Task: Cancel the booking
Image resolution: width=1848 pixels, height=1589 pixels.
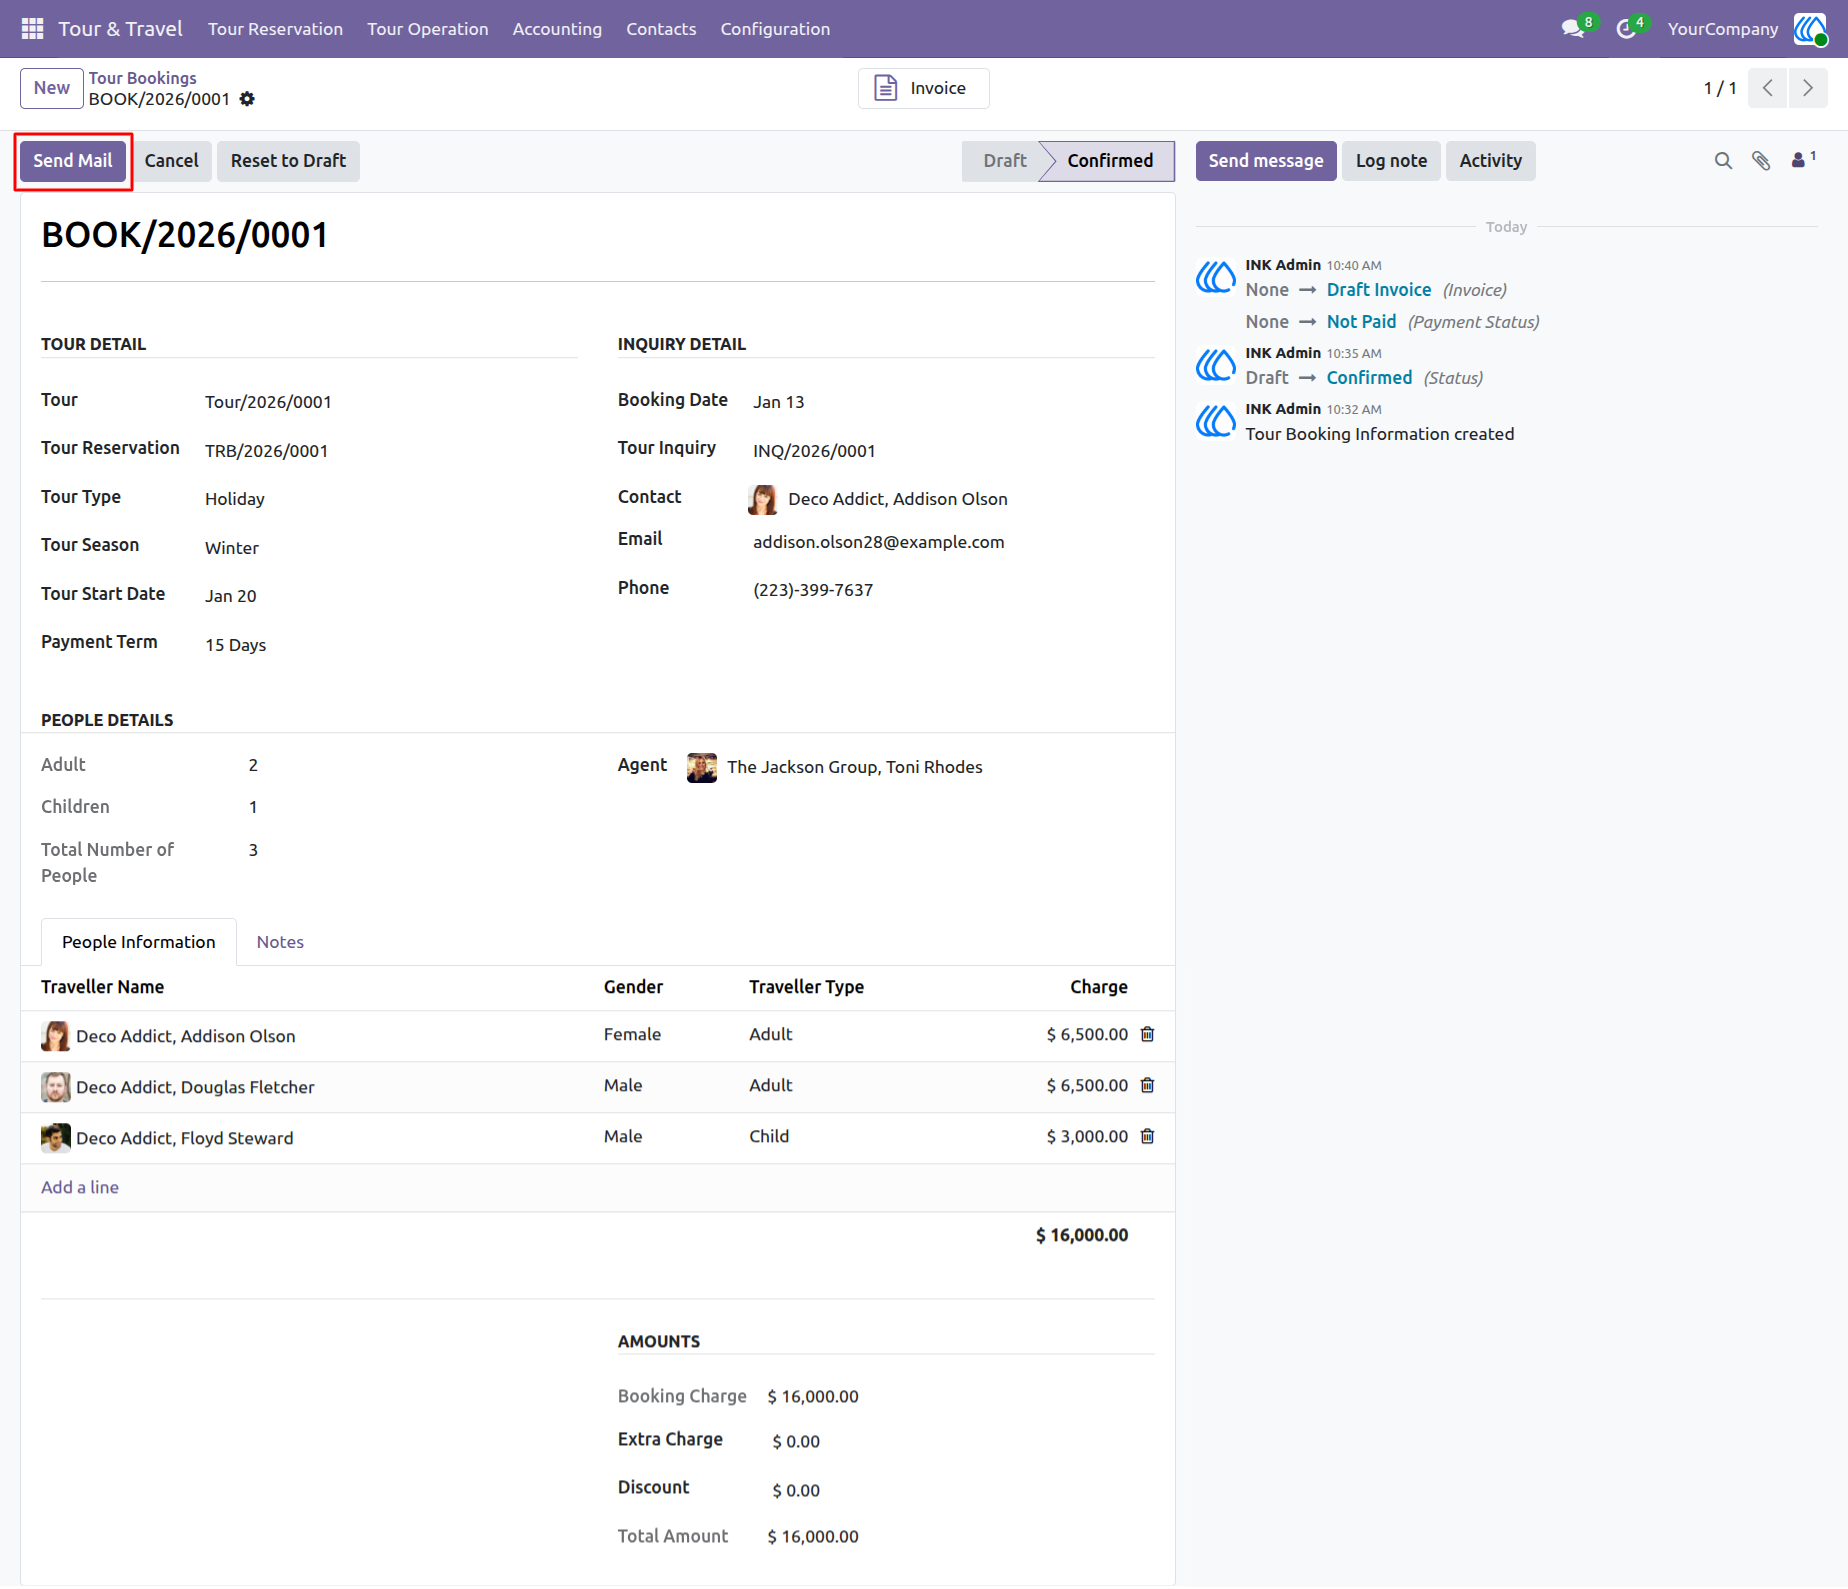Action: click(171, 161)
